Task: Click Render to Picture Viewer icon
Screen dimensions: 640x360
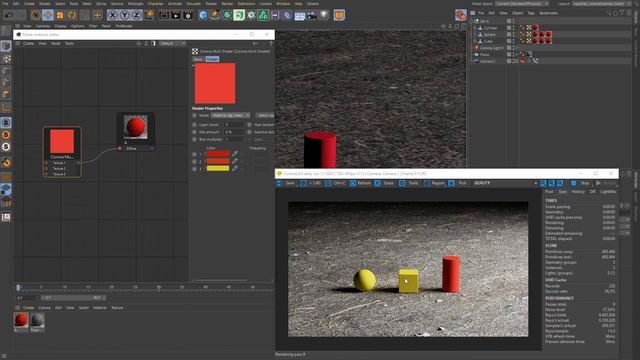Action: 176,16
